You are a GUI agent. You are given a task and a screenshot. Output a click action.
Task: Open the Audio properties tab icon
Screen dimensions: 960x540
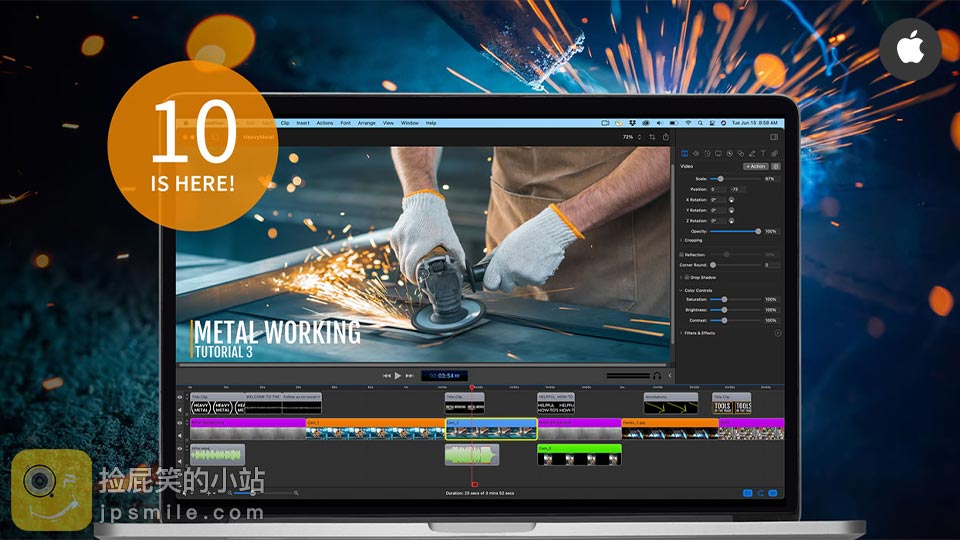(x=696, y=154)
